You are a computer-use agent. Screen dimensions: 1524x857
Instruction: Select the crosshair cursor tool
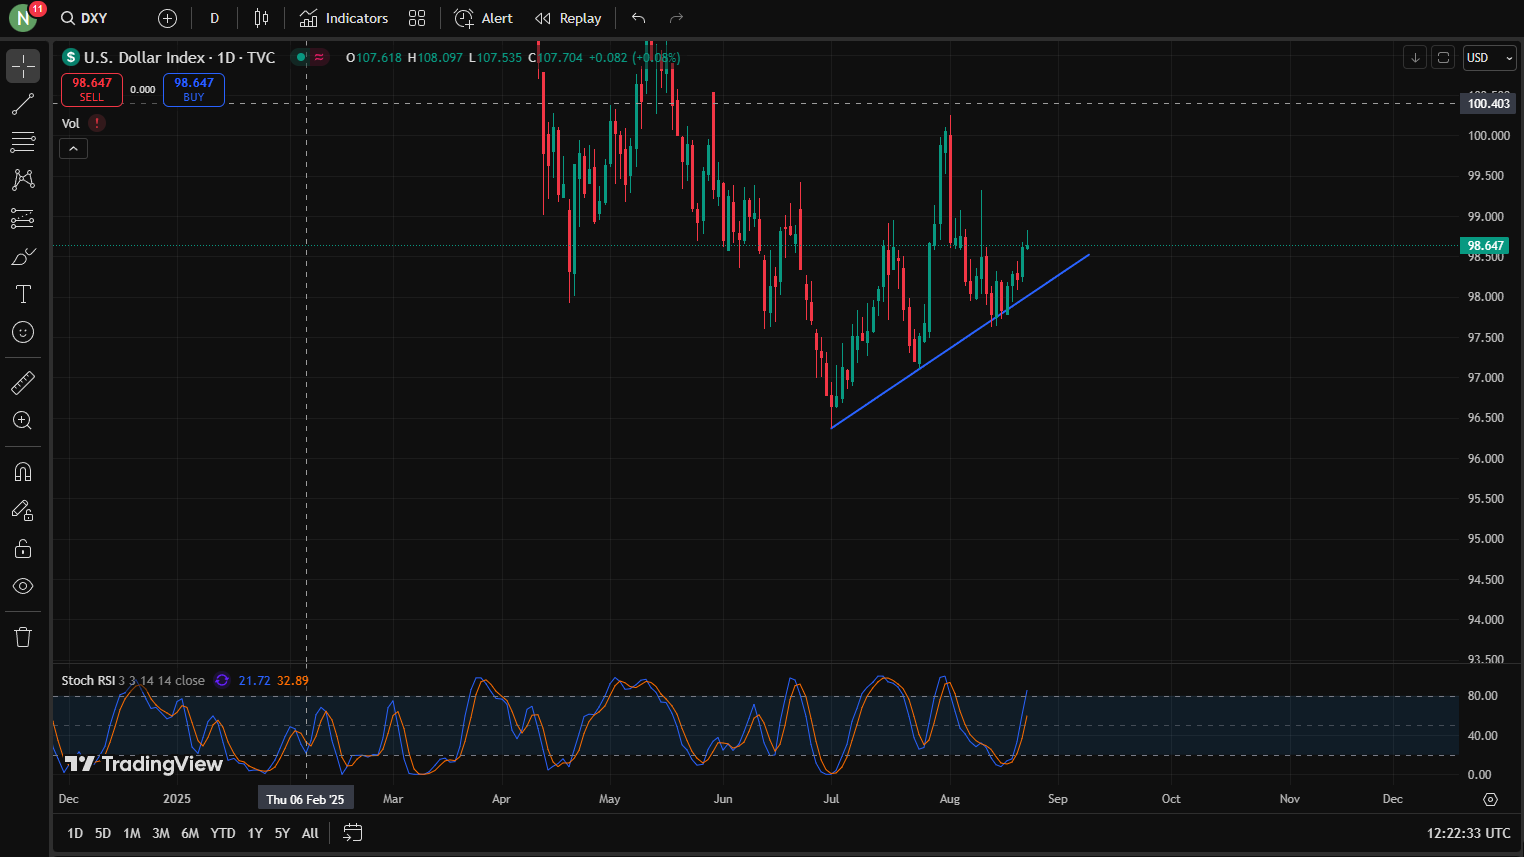point(23,66)
